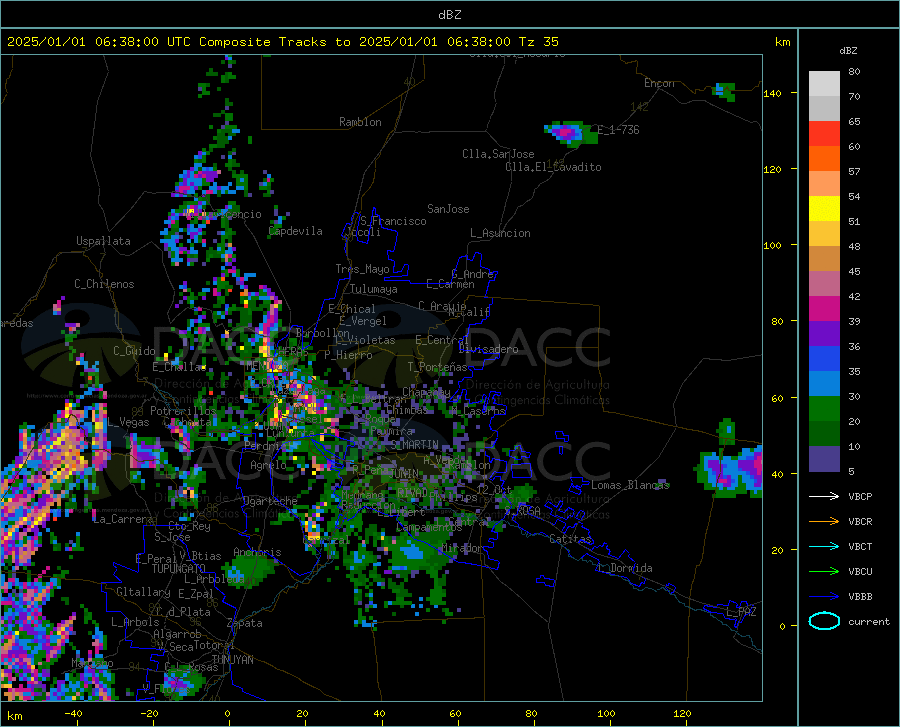Click the L_Violetas place label
Viewport: 900px width, 727px height.
365,340
